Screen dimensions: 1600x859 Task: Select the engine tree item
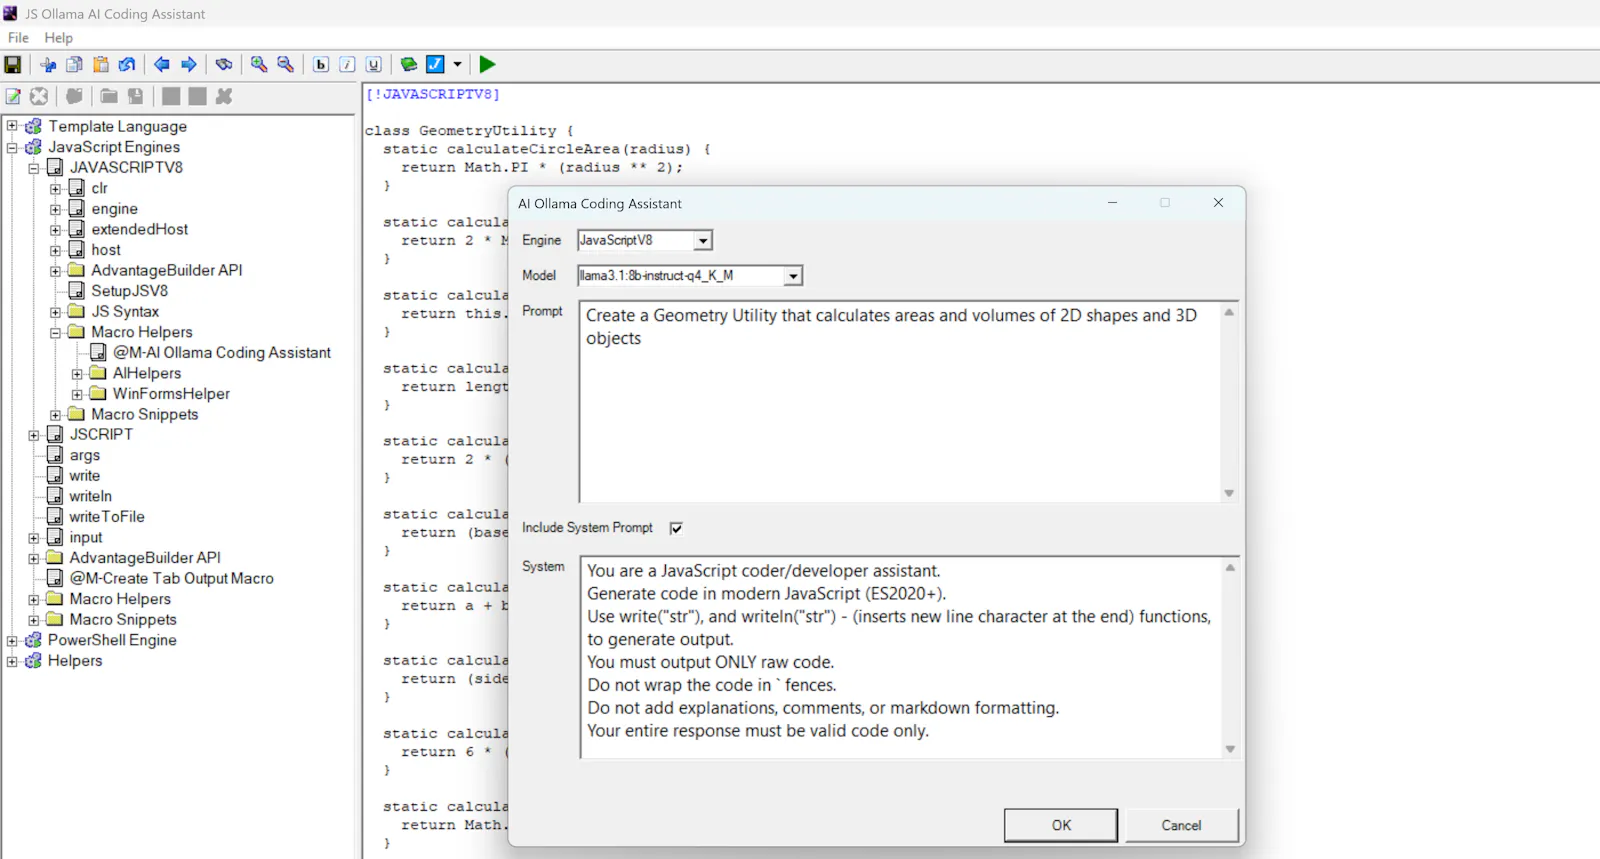click(114, 209)
